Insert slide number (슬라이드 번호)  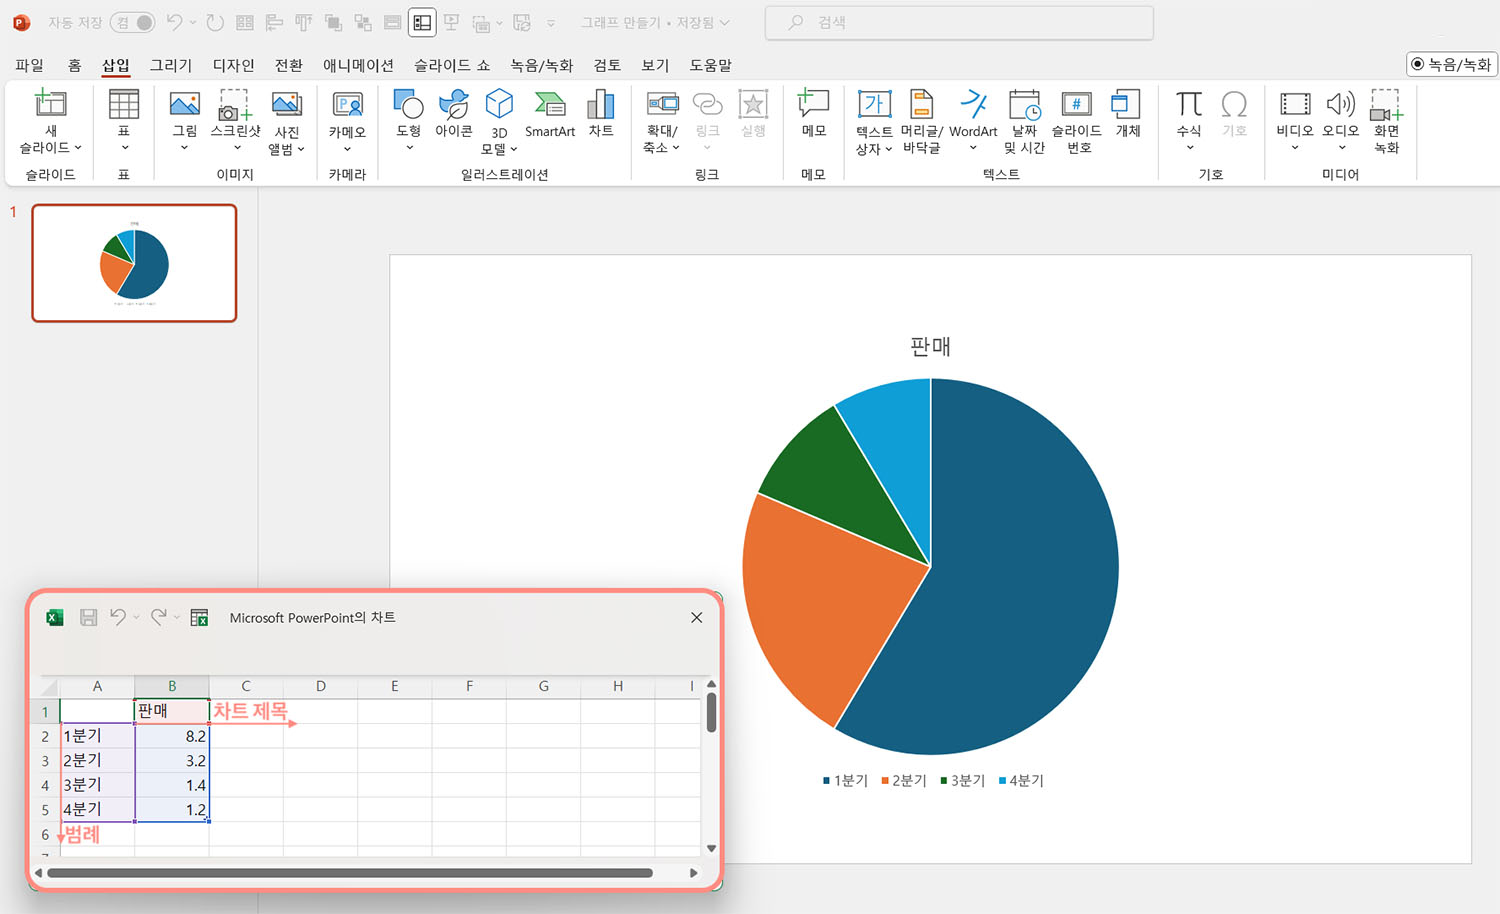click(1077, 120)
